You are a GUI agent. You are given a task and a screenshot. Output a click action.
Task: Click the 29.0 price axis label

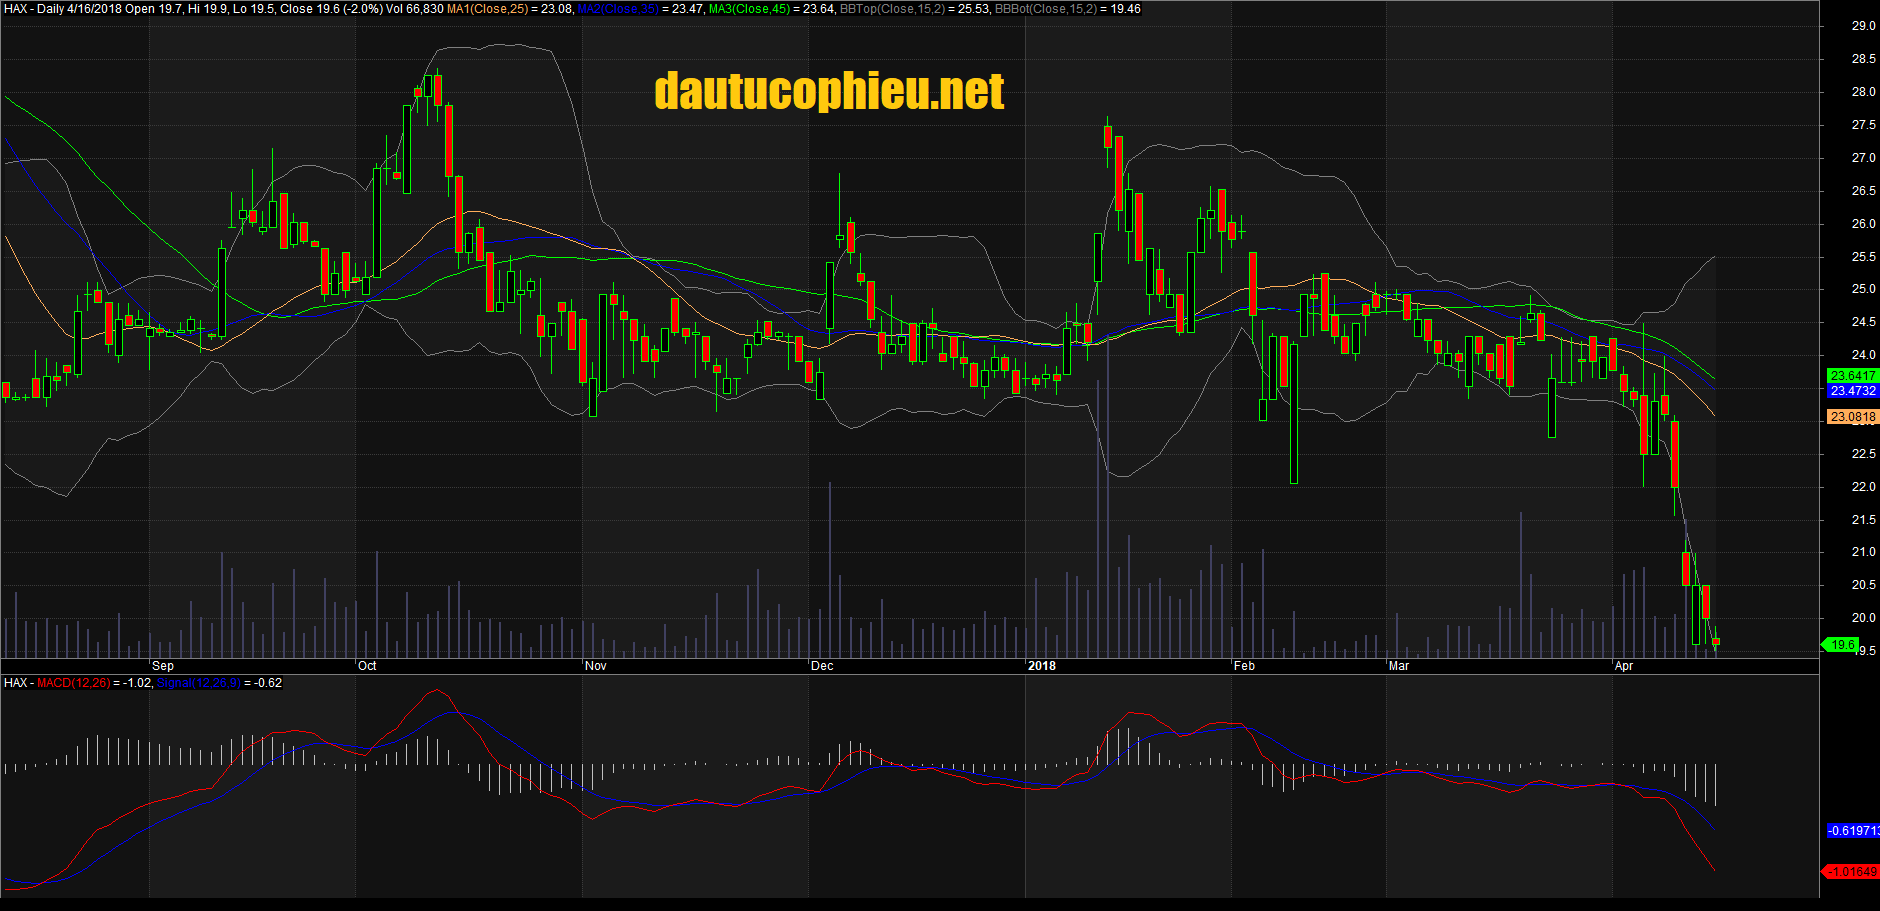tap(1864, 26)
